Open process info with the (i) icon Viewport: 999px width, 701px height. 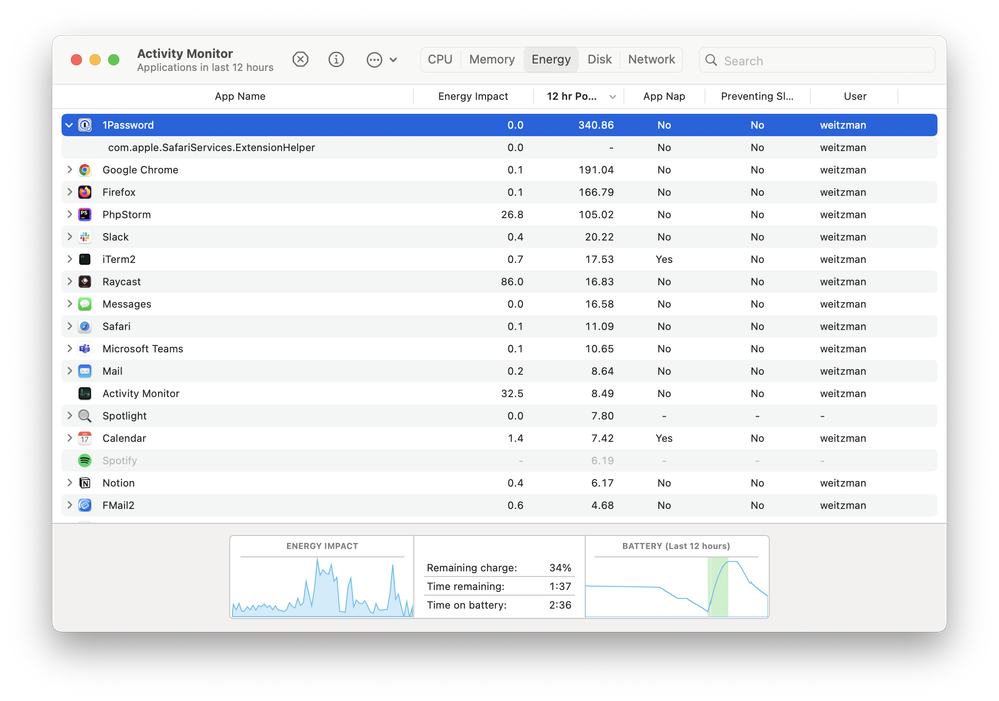coord(336,59)
